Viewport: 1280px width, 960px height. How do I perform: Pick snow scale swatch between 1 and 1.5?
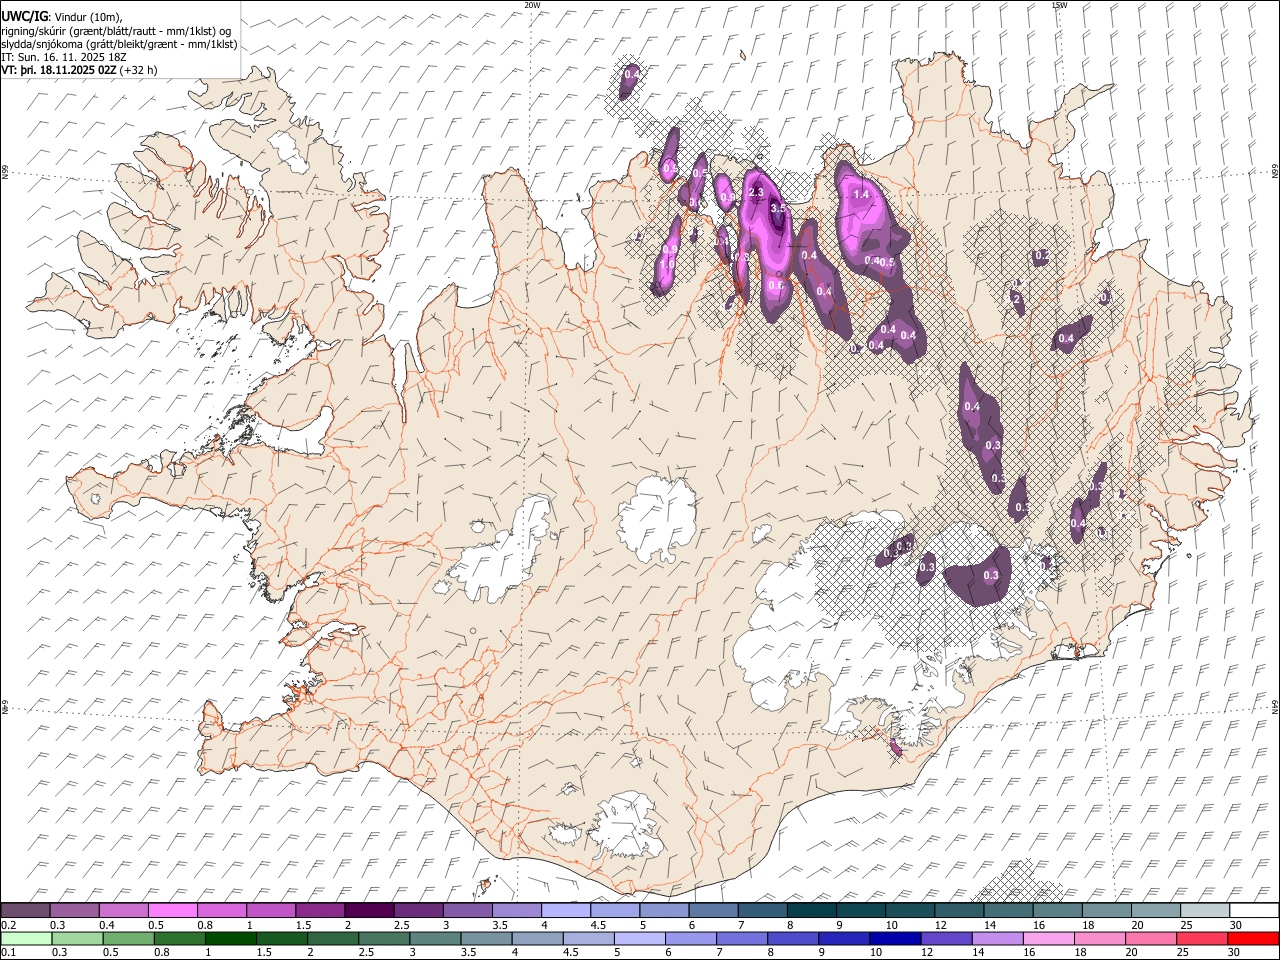click(x=271, y=911)
